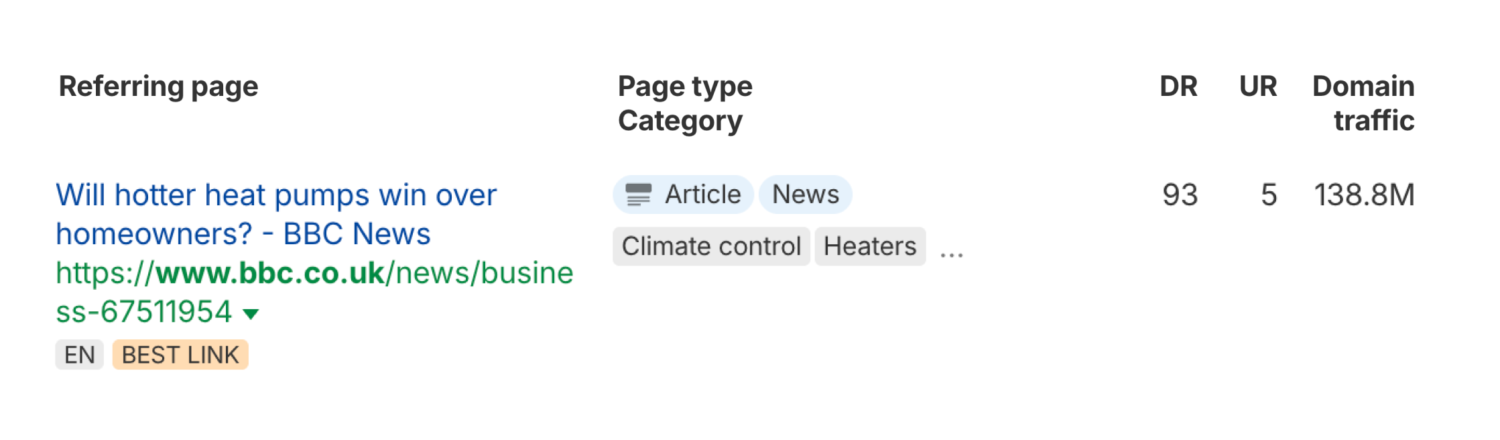Click the UR value 5
This screenshot has height=440, width=1500.
click(x=1269, y=195)
